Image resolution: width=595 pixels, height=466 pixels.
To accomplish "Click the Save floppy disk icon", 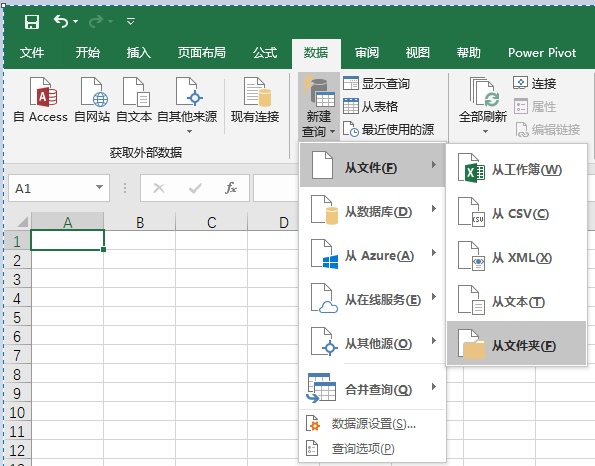I will 32,22.
